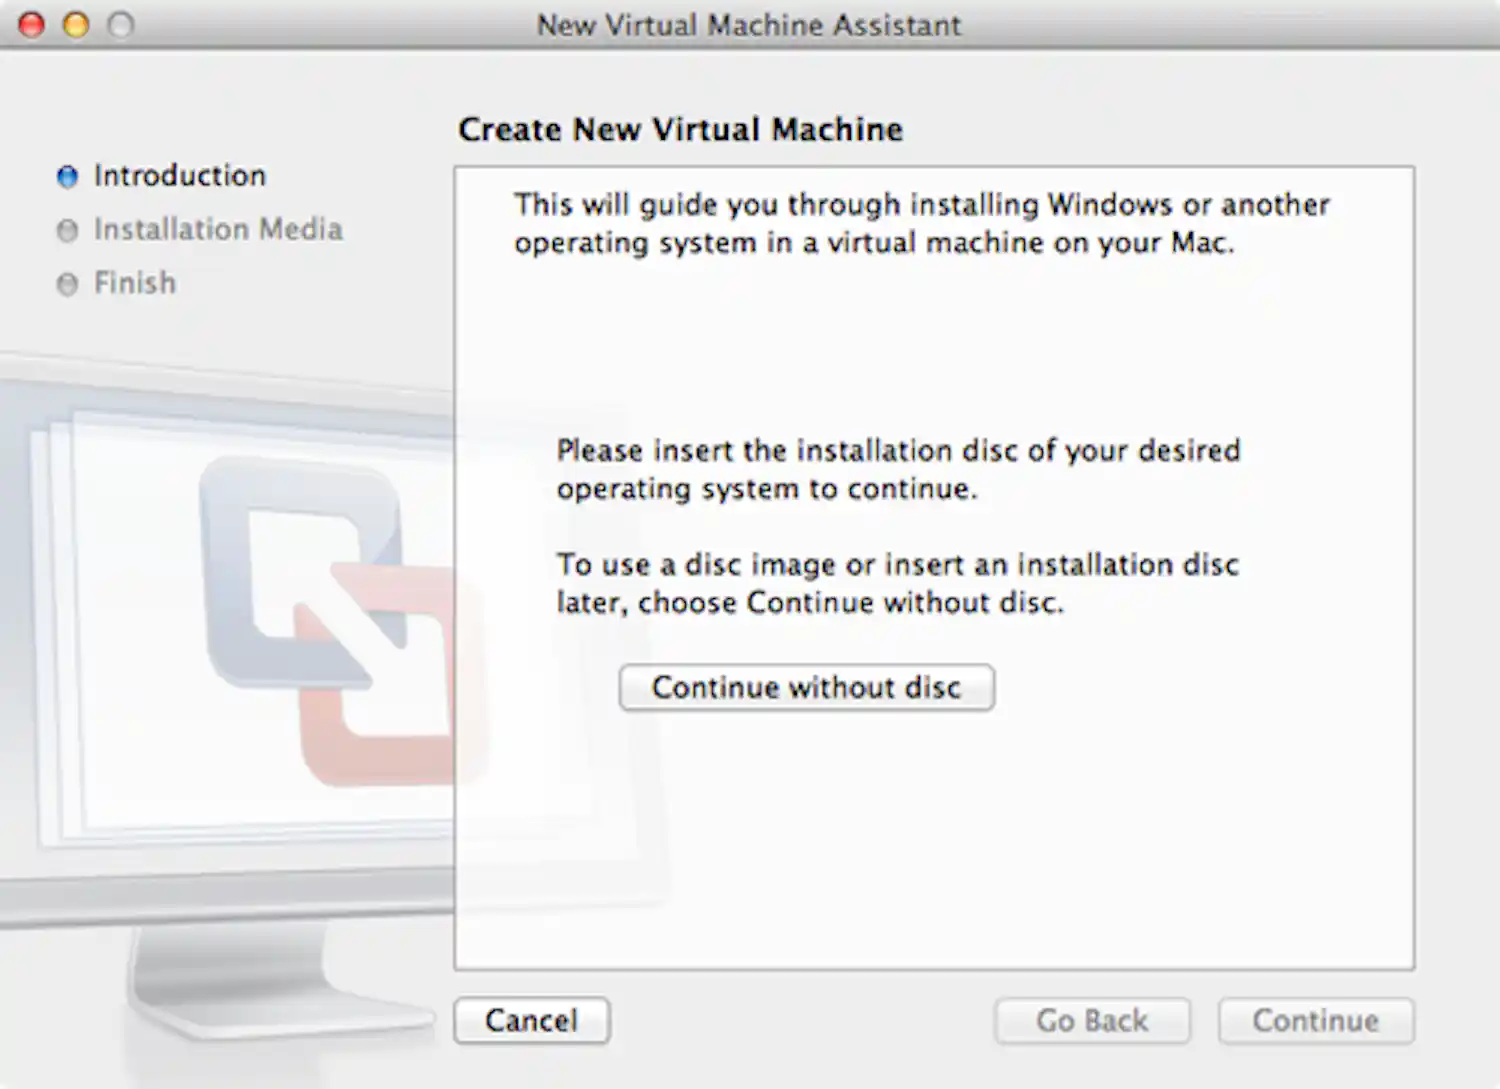Image resolution: width=1500 pixels, height=1089 pixels.
Task: Select the Introduction step in the sidebar
Action: pyautogui.click(x=180, y=176)
